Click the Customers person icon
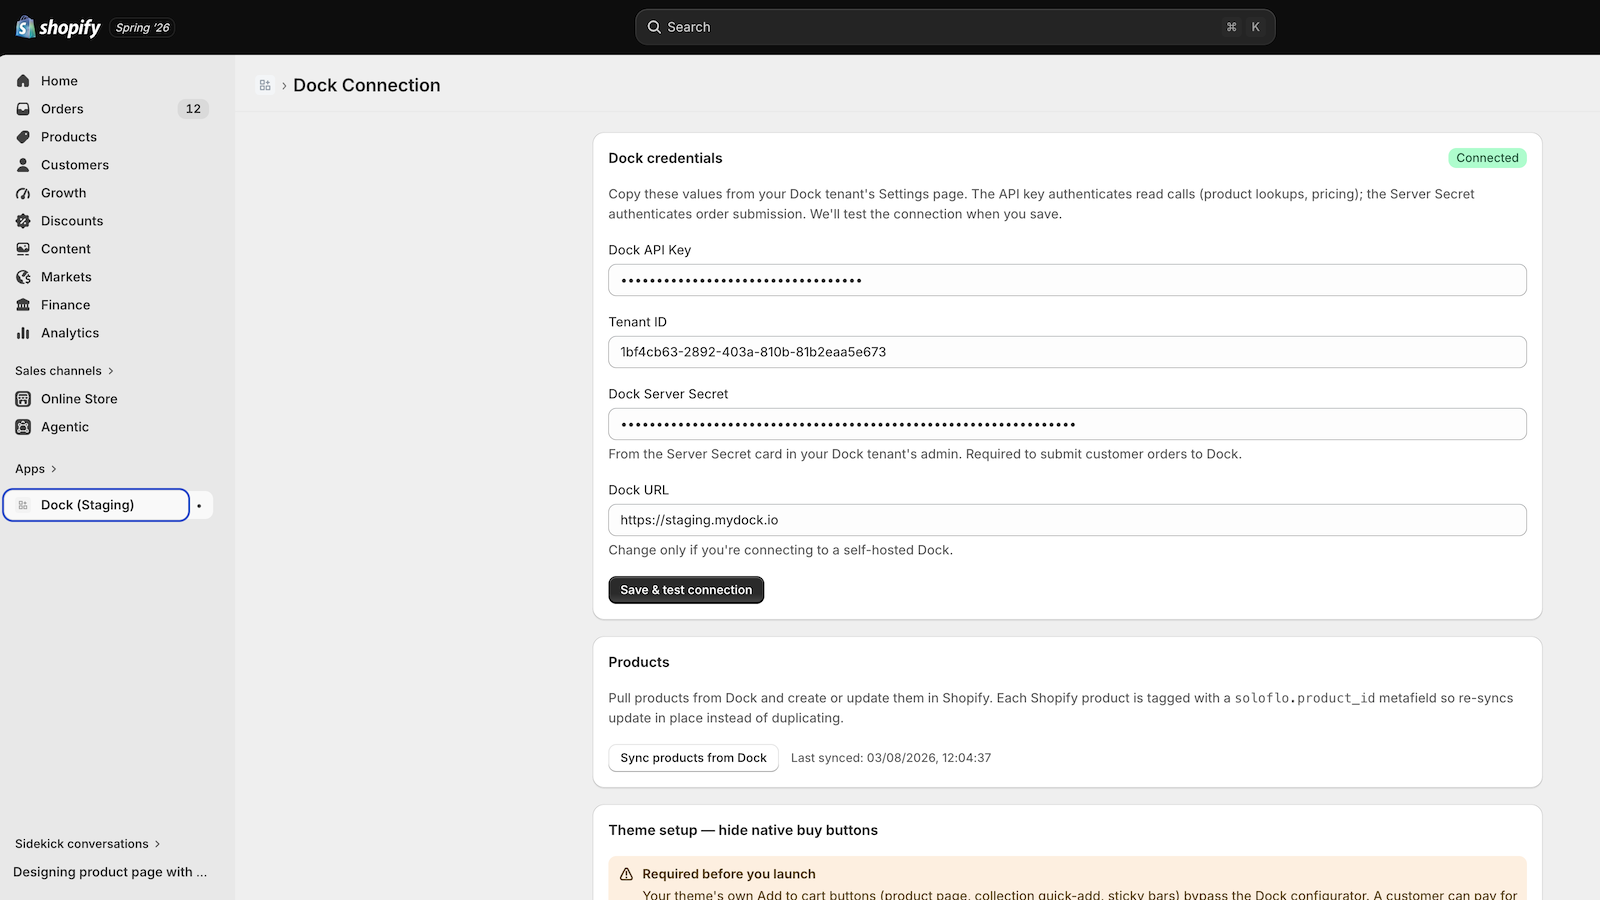Image resolution: width=1600 pixels, height=900 pixels. click(23, 165)
